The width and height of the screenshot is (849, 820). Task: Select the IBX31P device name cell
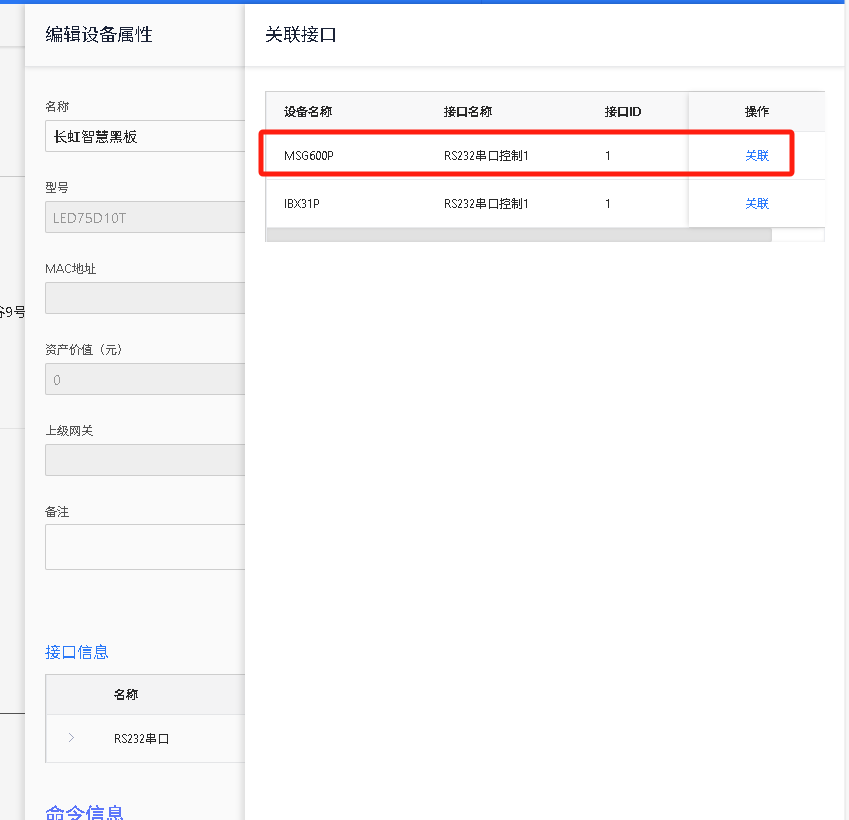[304, 204]
